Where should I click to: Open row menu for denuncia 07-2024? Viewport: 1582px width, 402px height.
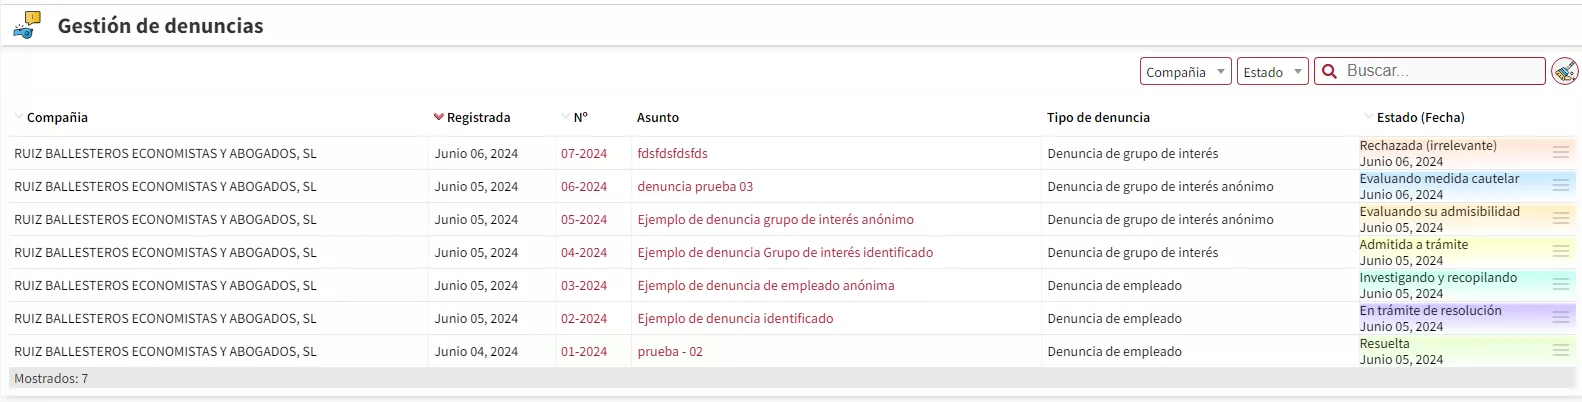pos(1561,152)
